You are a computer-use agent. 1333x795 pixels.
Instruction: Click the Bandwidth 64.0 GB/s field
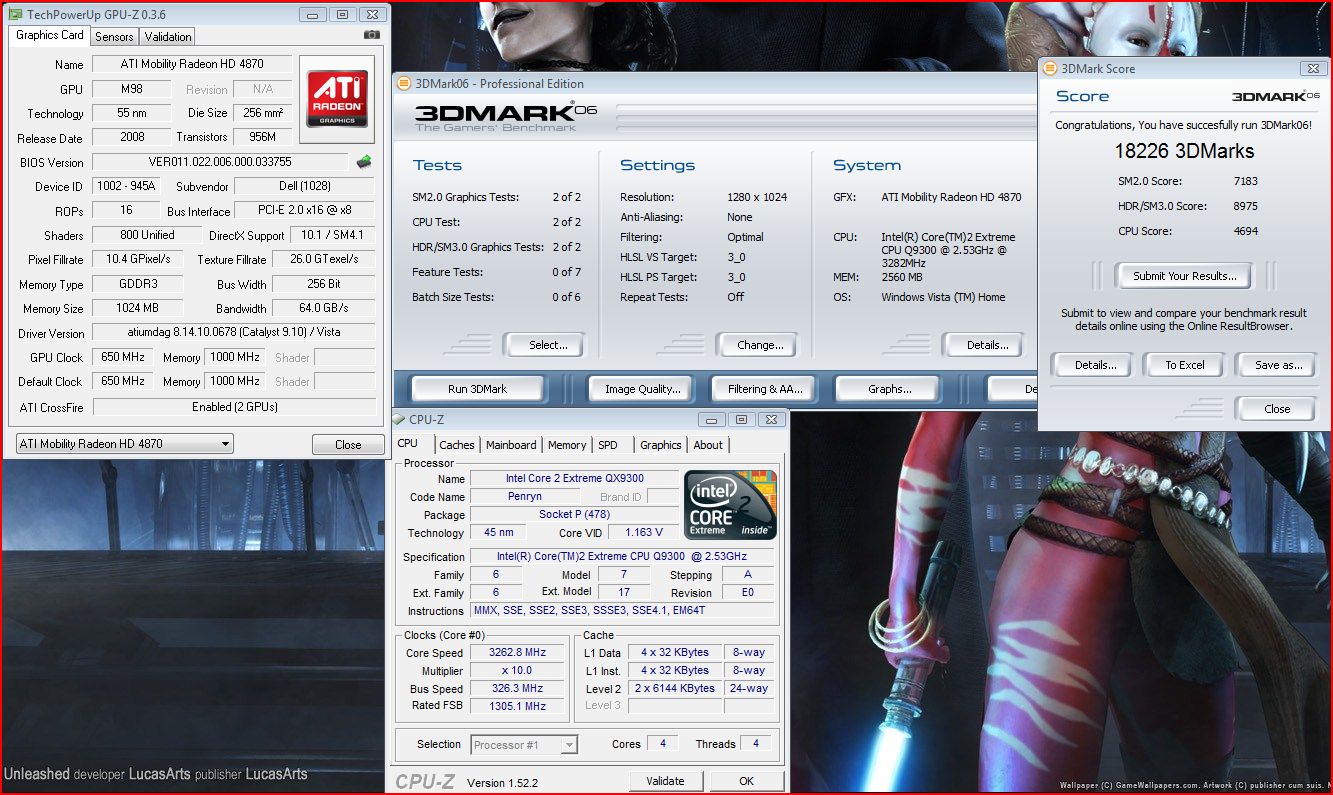(323, 309)
